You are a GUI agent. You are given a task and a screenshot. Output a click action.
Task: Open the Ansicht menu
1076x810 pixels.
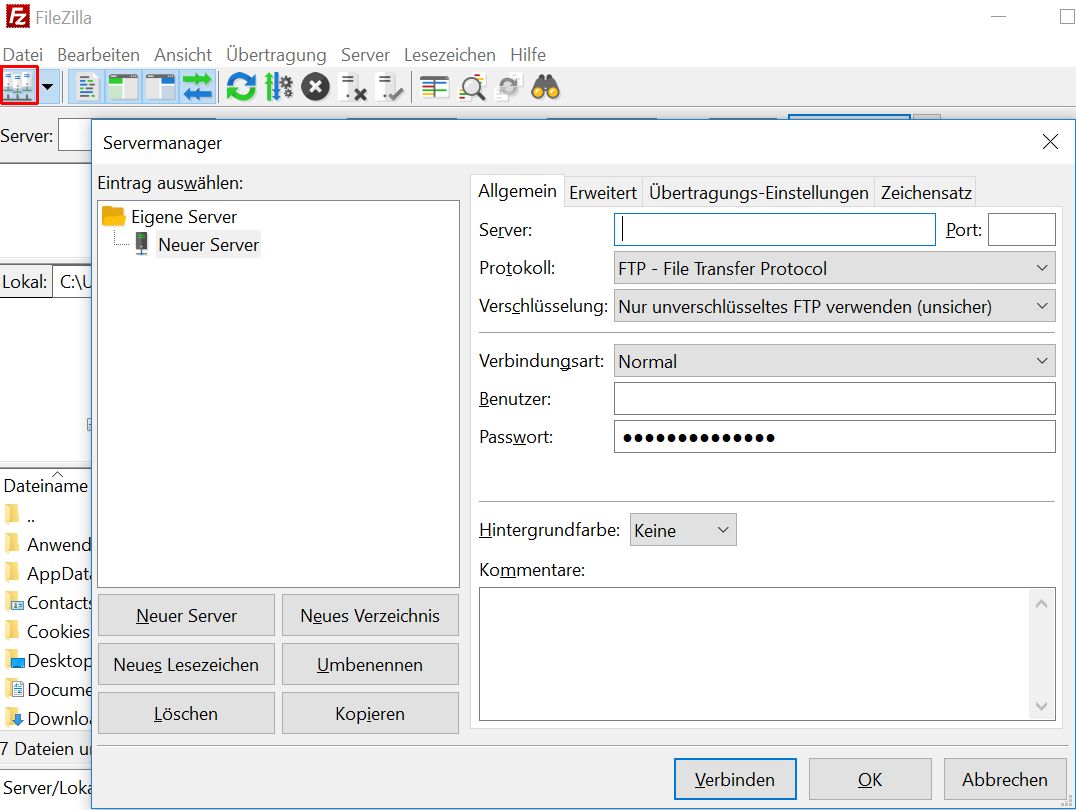click(183, 55)
